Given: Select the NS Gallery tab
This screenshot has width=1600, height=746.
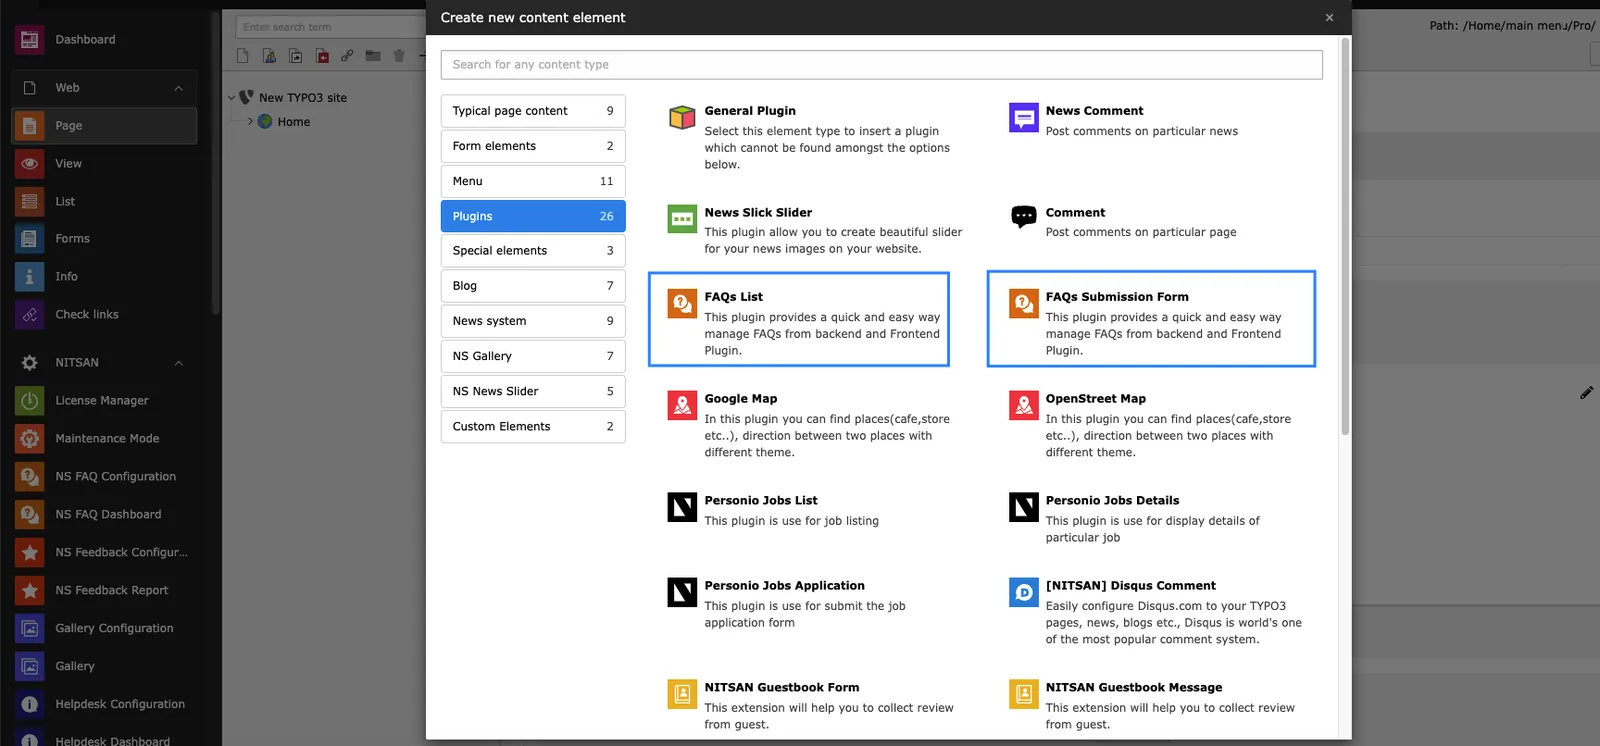Looking at the screenshot, I should click(x=533, y=356).
